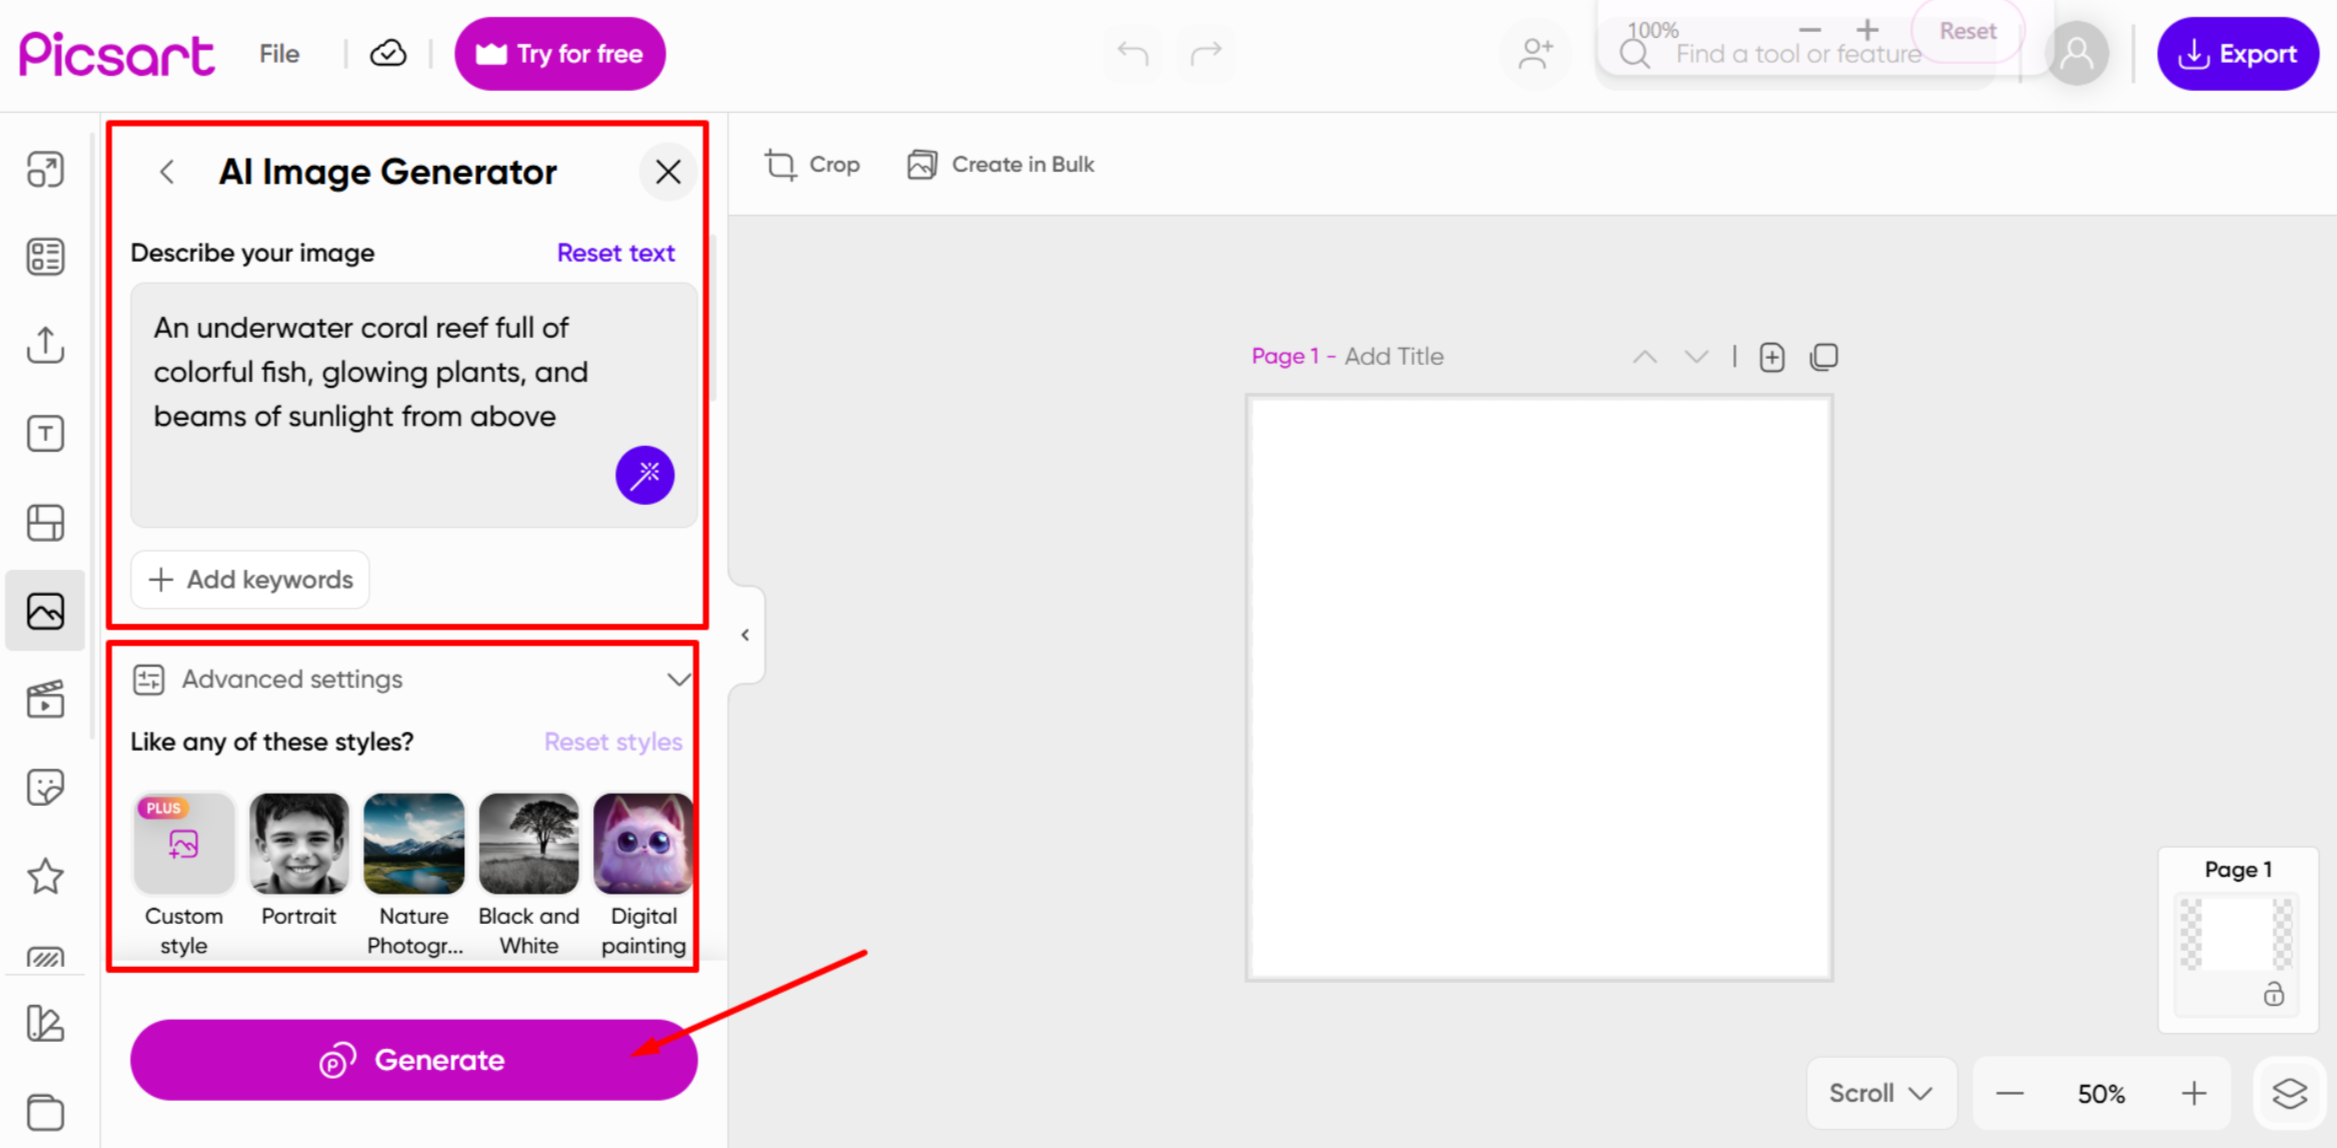Open the Photos panel in the sidebar

click(45, 611)
